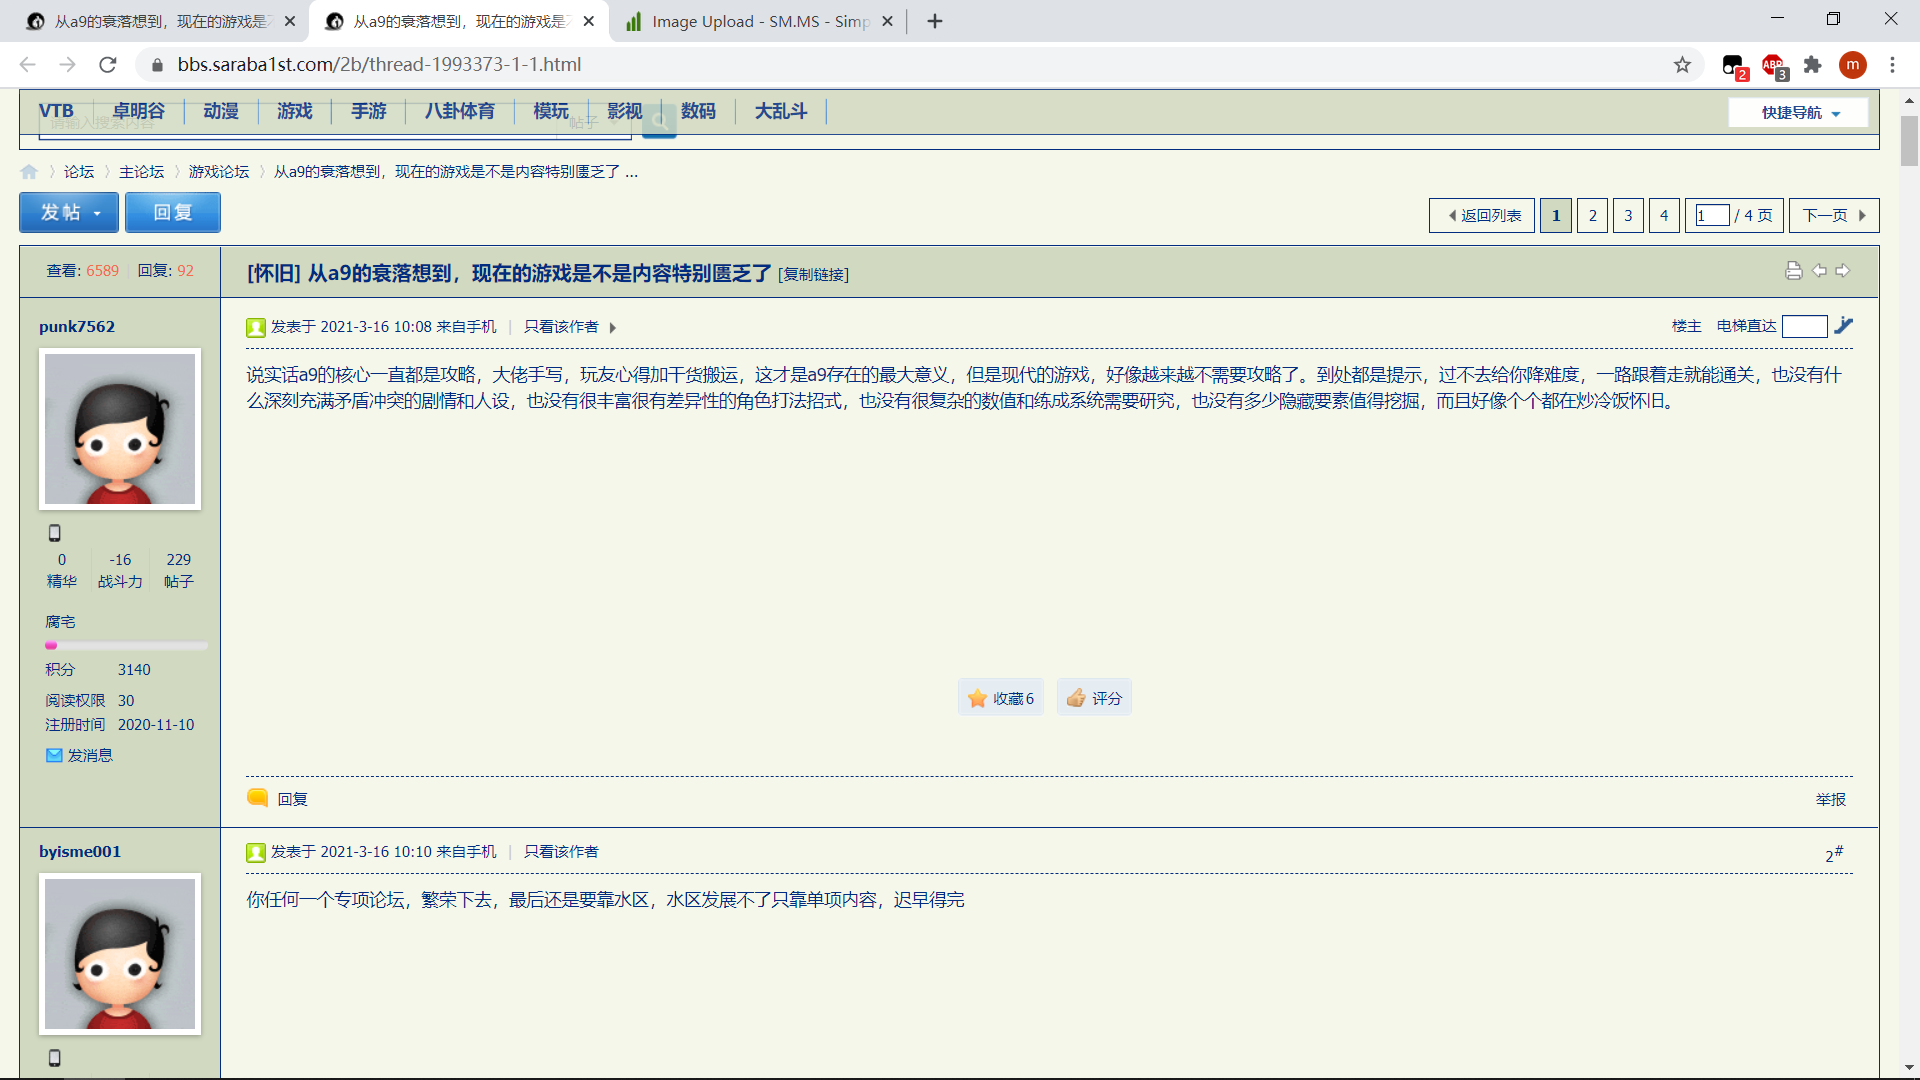Click 收藏 star favorite button

click(x=1000, y=698)
